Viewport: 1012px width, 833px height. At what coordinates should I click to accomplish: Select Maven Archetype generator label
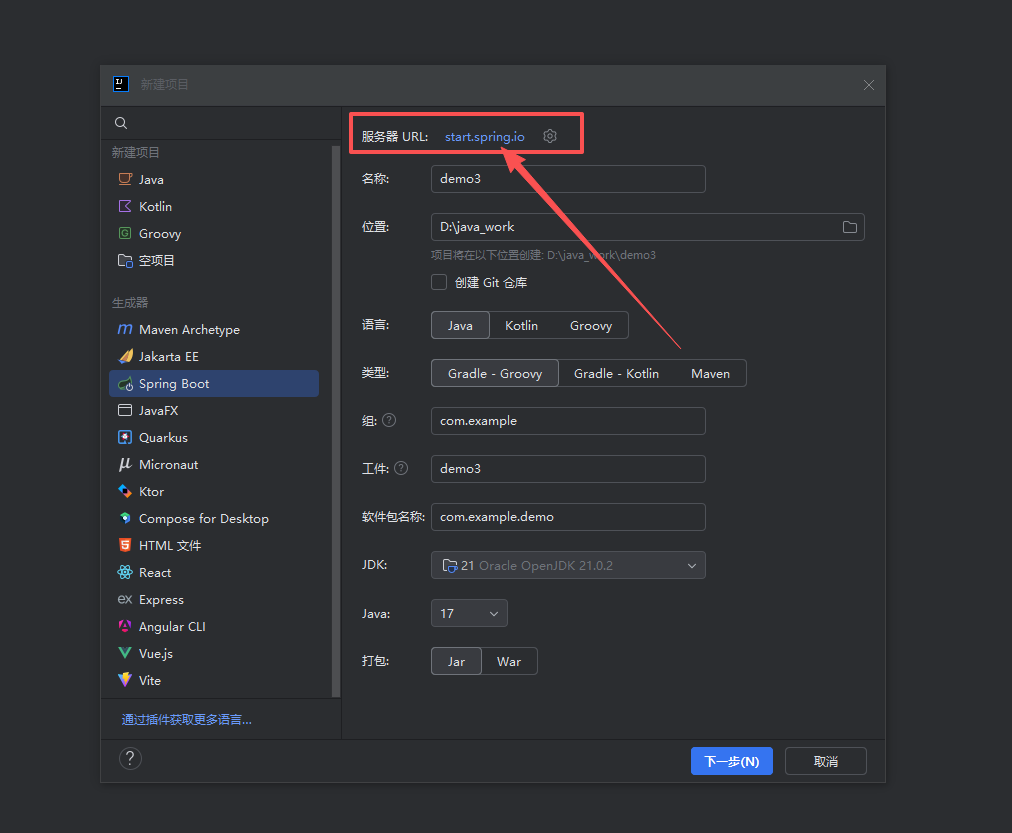pos(189,330)
